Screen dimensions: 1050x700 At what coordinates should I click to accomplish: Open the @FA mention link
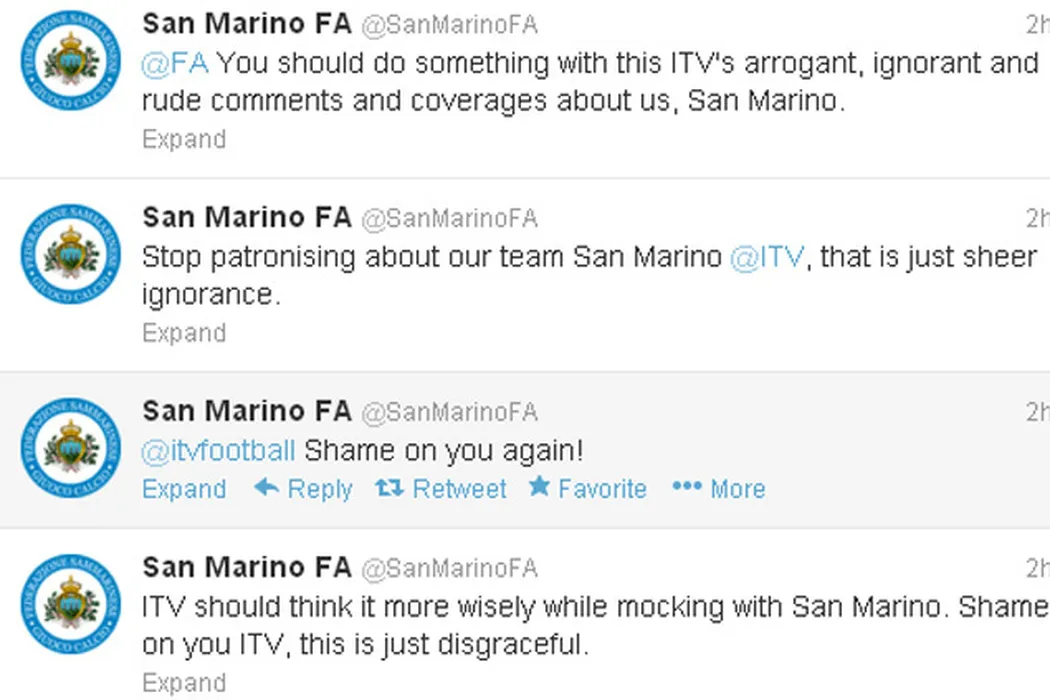point(175,63)
